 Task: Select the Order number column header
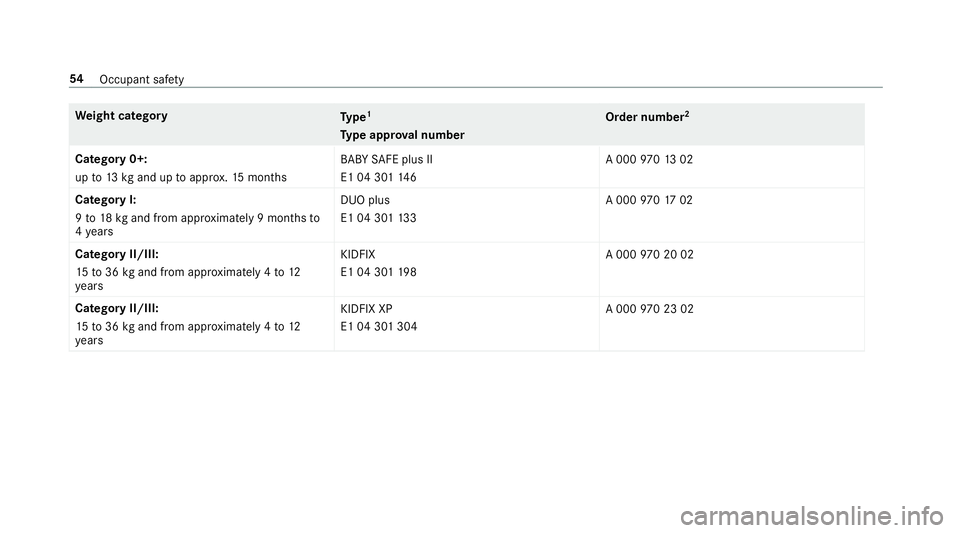point(647,117)
